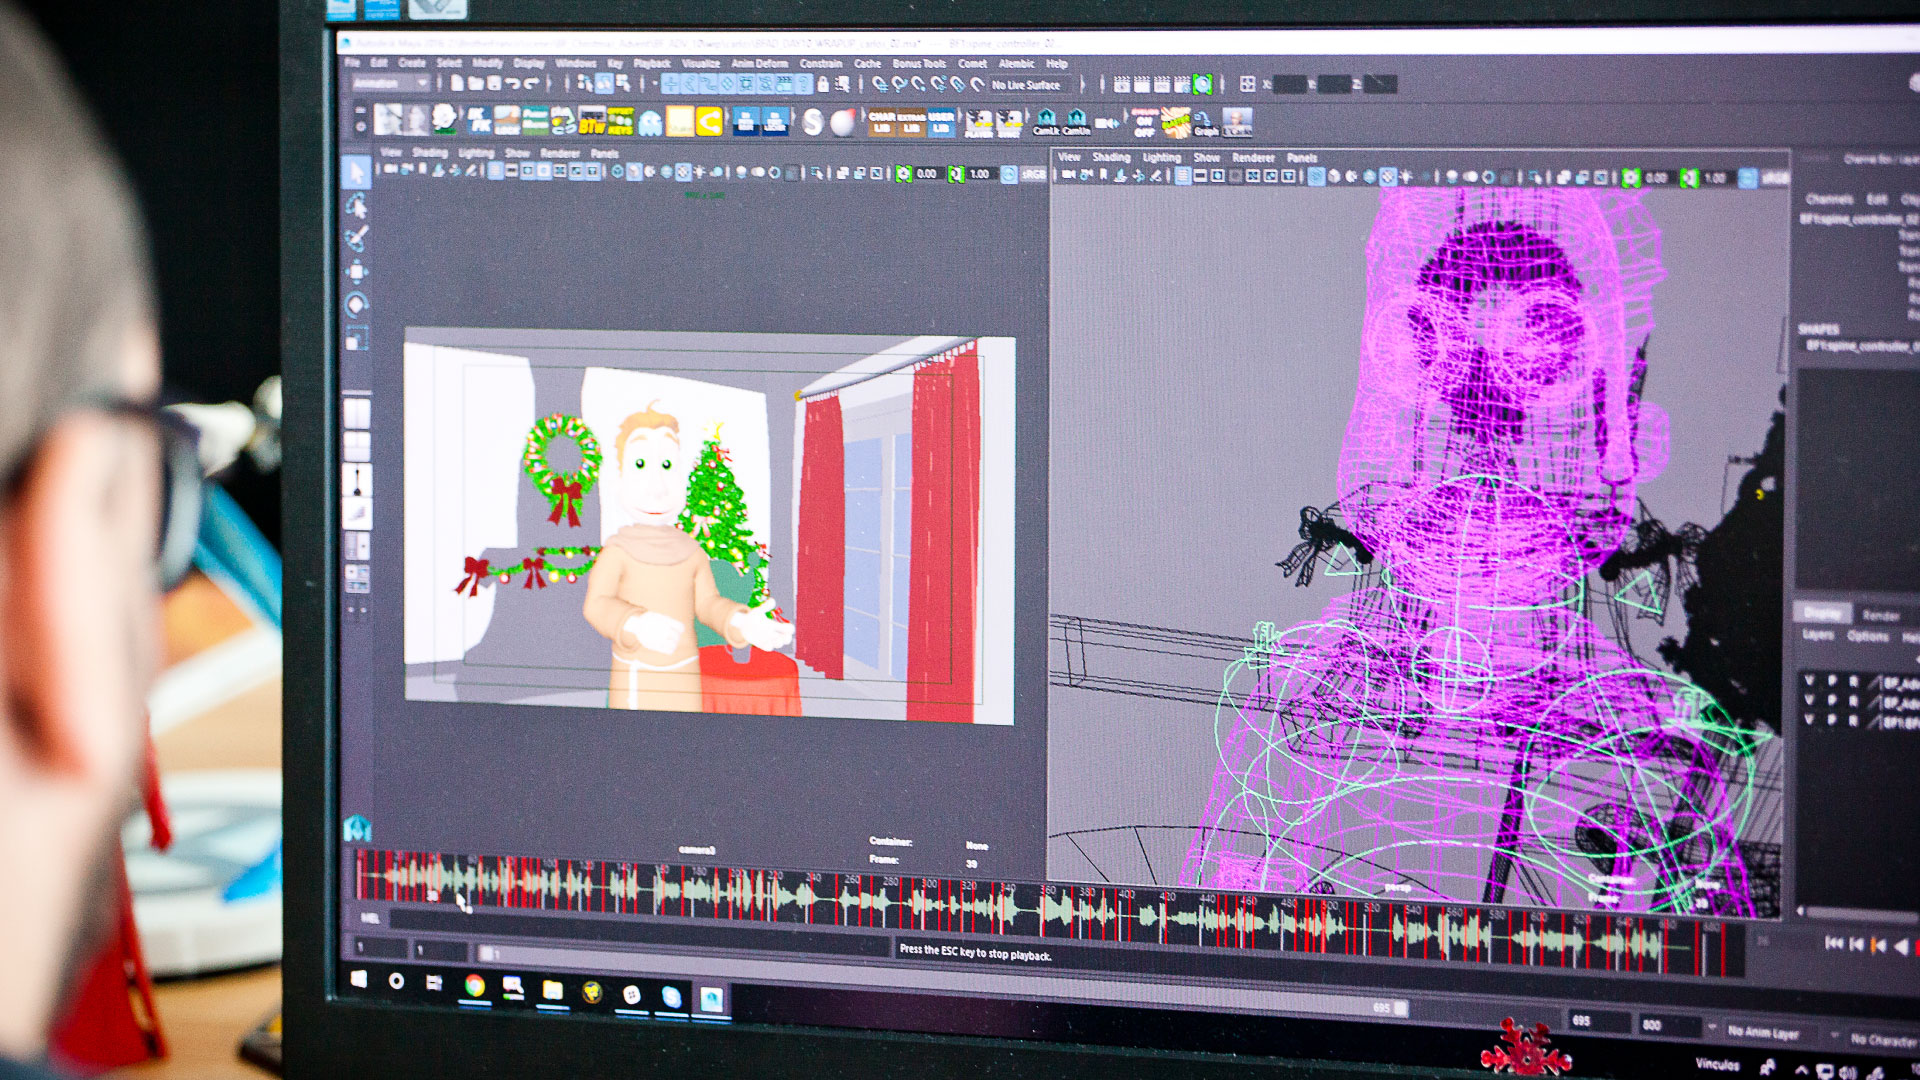Toggle smooth shade display in left viewport
This screenshot has width=1920, height=1080.
pos(636,172)
